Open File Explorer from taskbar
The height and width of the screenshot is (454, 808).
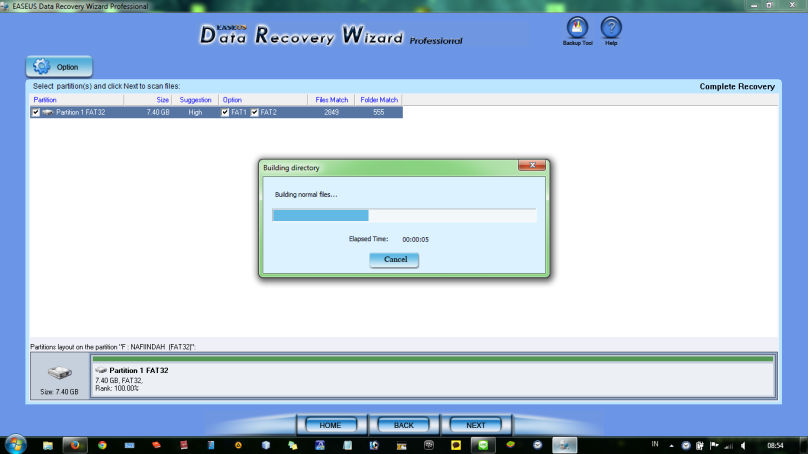point(47,445)
